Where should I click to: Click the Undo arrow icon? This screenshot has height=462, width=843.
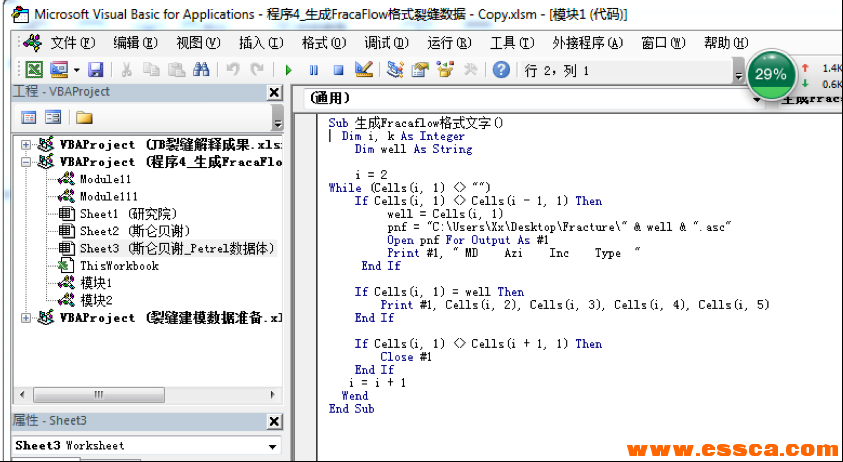click(232, 69)
